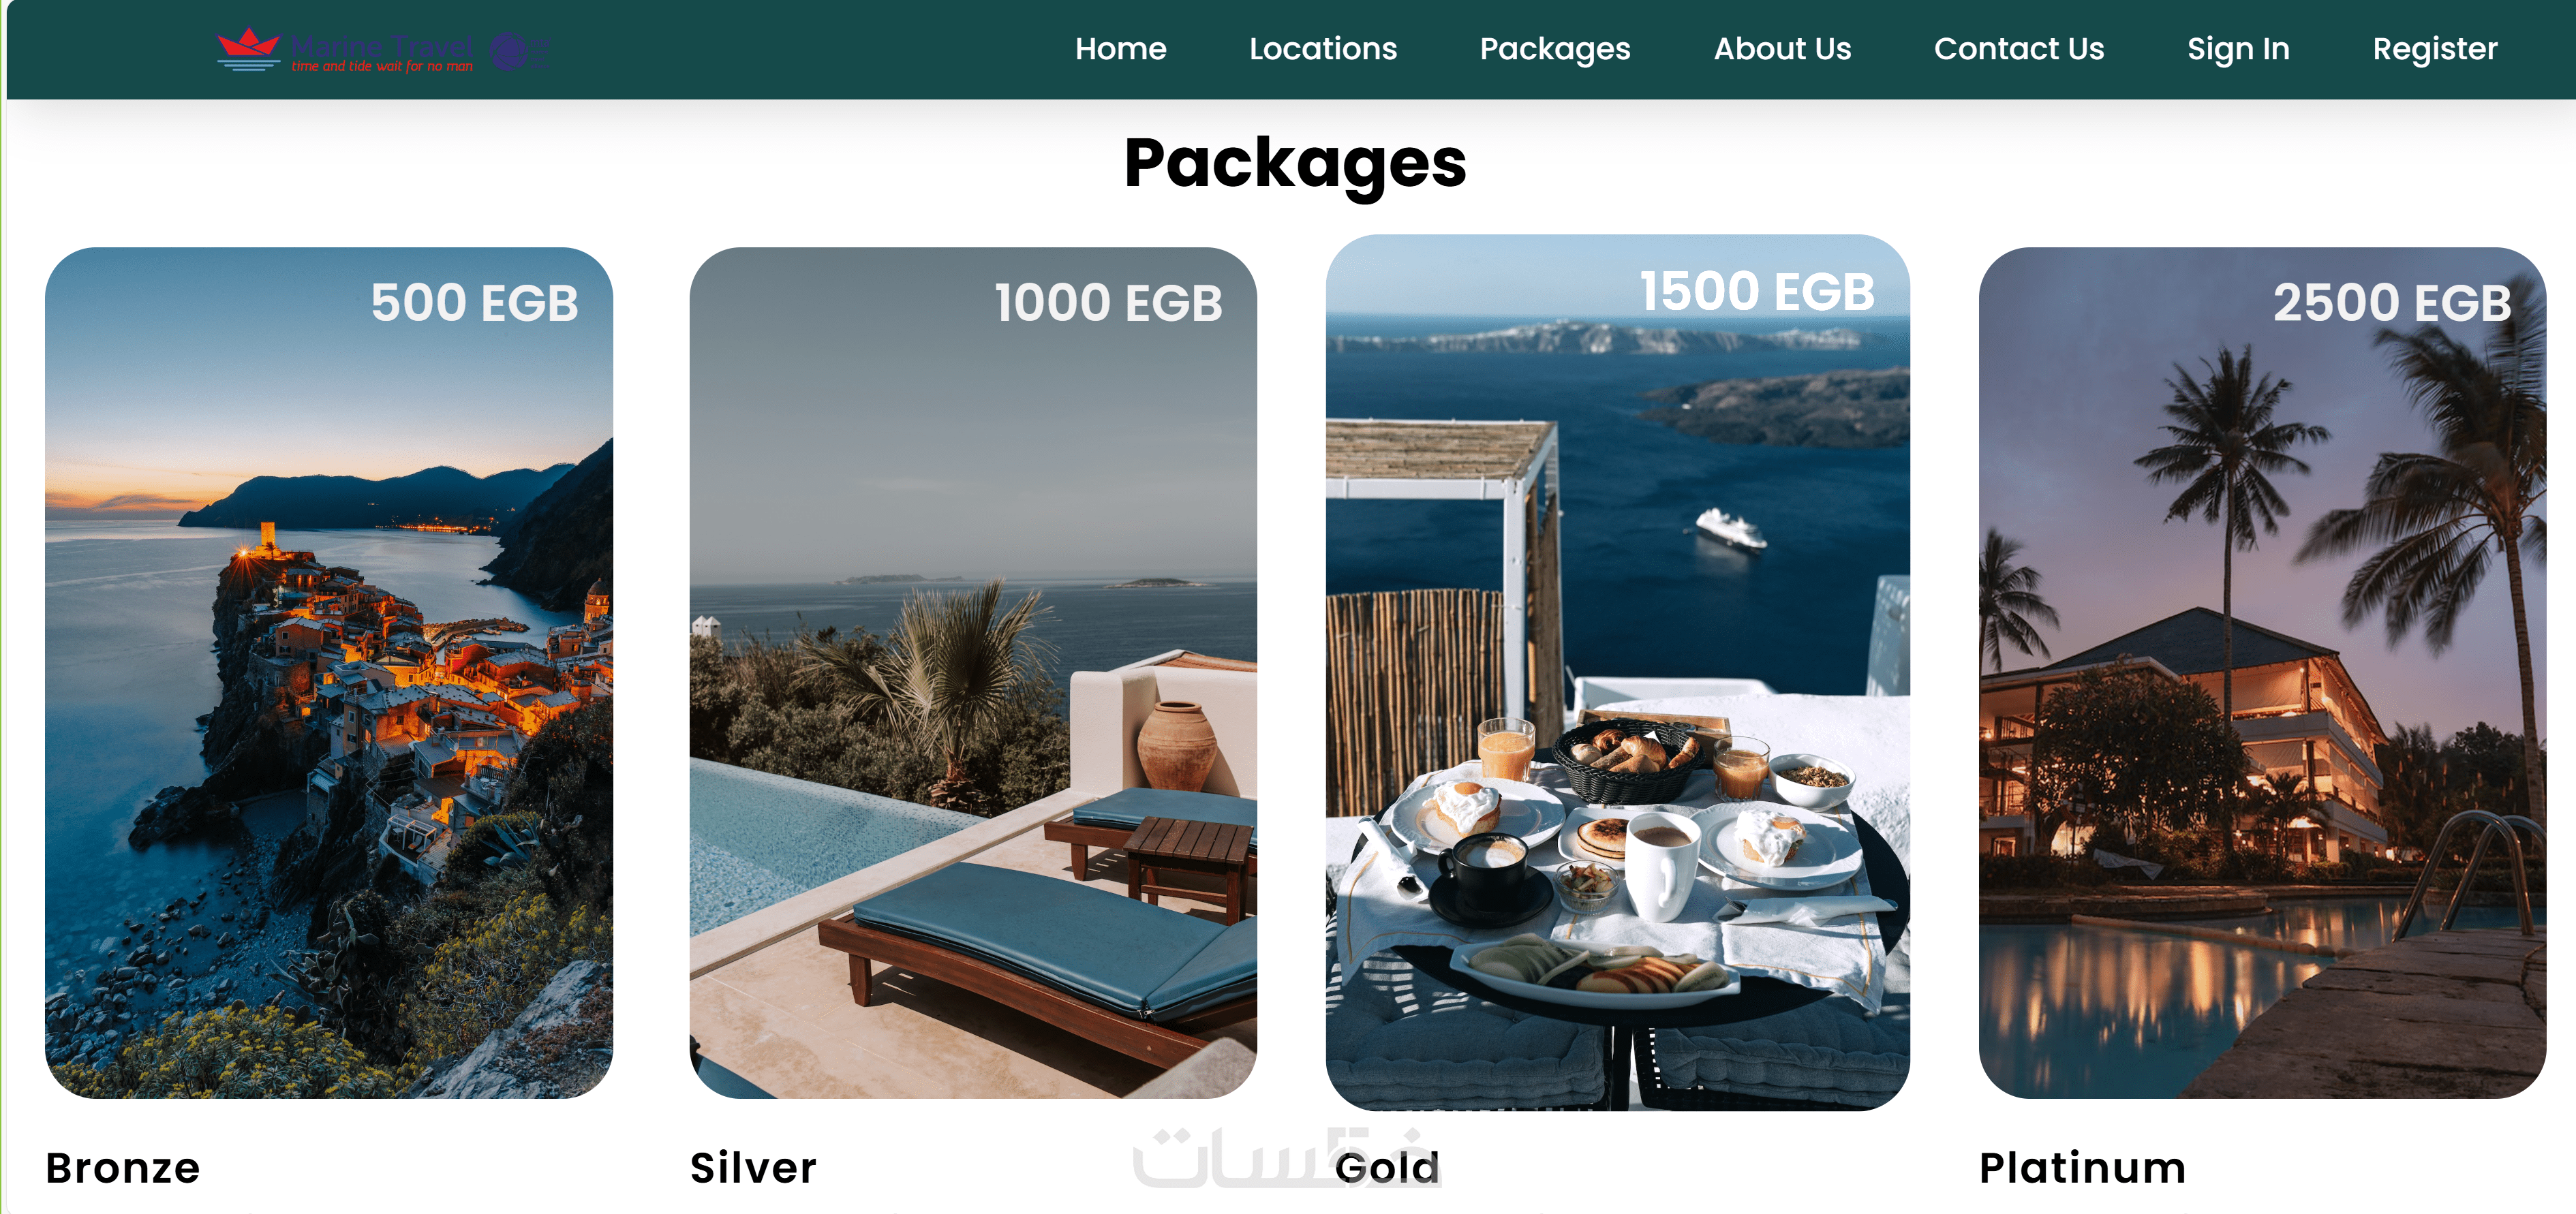Open the About Us page
This screenshot has width=2576, height=1214.
1782,49
